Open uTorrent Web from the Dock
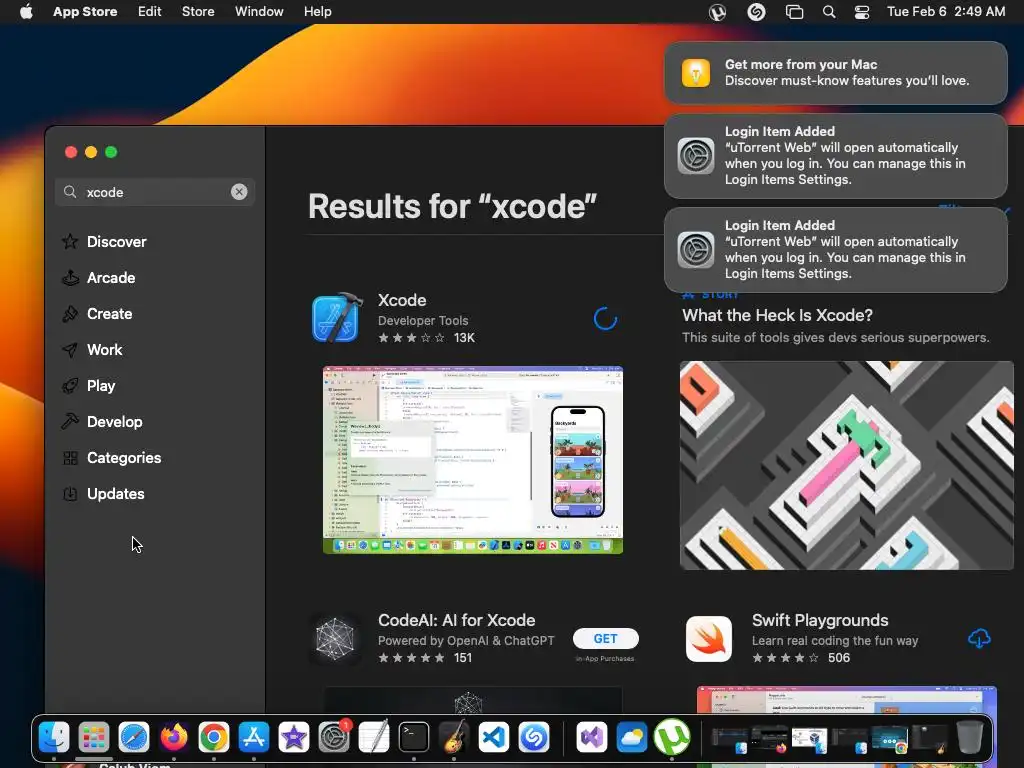This screenshot has width=1024, height=768. (x=672, y=737)
